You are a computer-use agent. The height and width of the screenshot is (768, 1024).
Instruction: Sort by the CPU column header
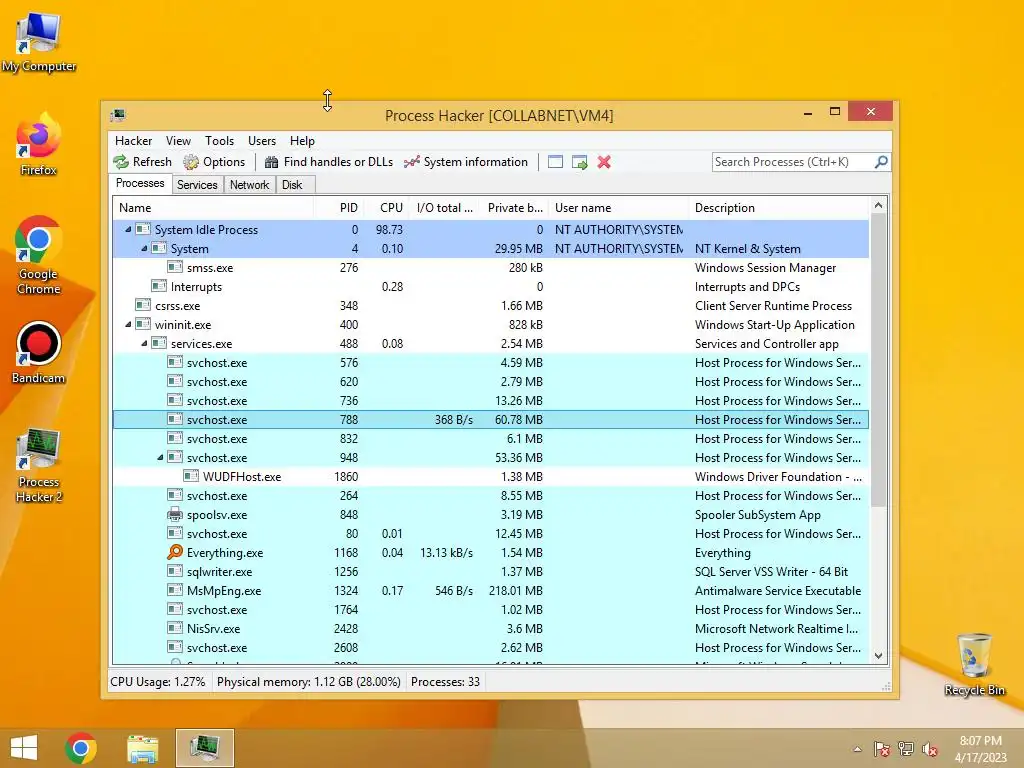point(387,208)
